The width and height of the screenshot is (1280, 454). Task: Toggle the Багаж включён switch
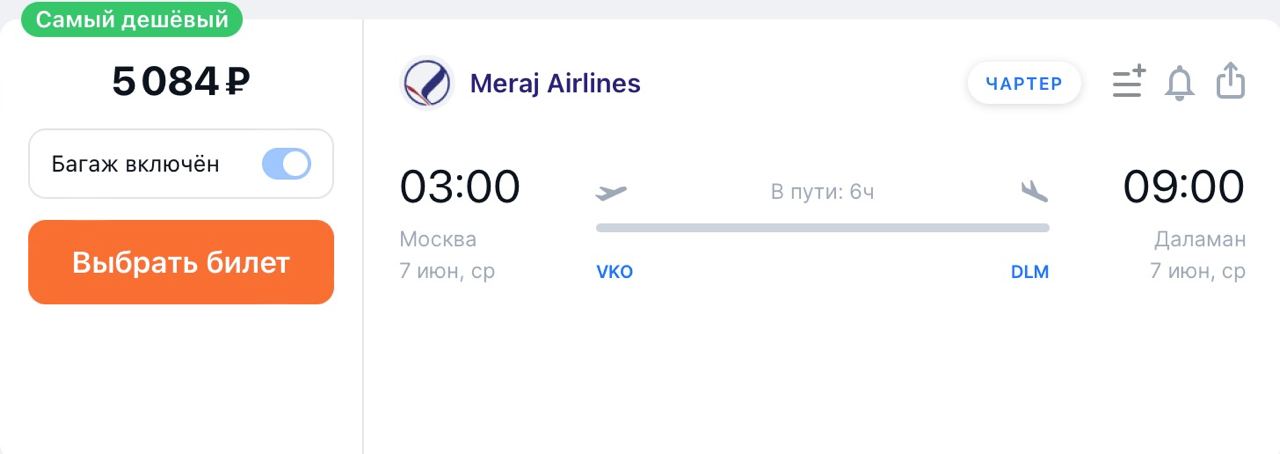click(x=287, y=164)
